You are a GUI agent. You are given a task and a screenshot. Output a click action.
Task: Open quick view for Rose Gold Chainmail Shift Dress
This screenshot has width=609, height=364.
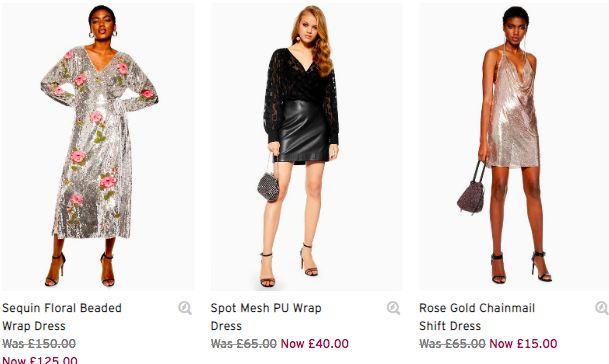click(x=602, y=308)
